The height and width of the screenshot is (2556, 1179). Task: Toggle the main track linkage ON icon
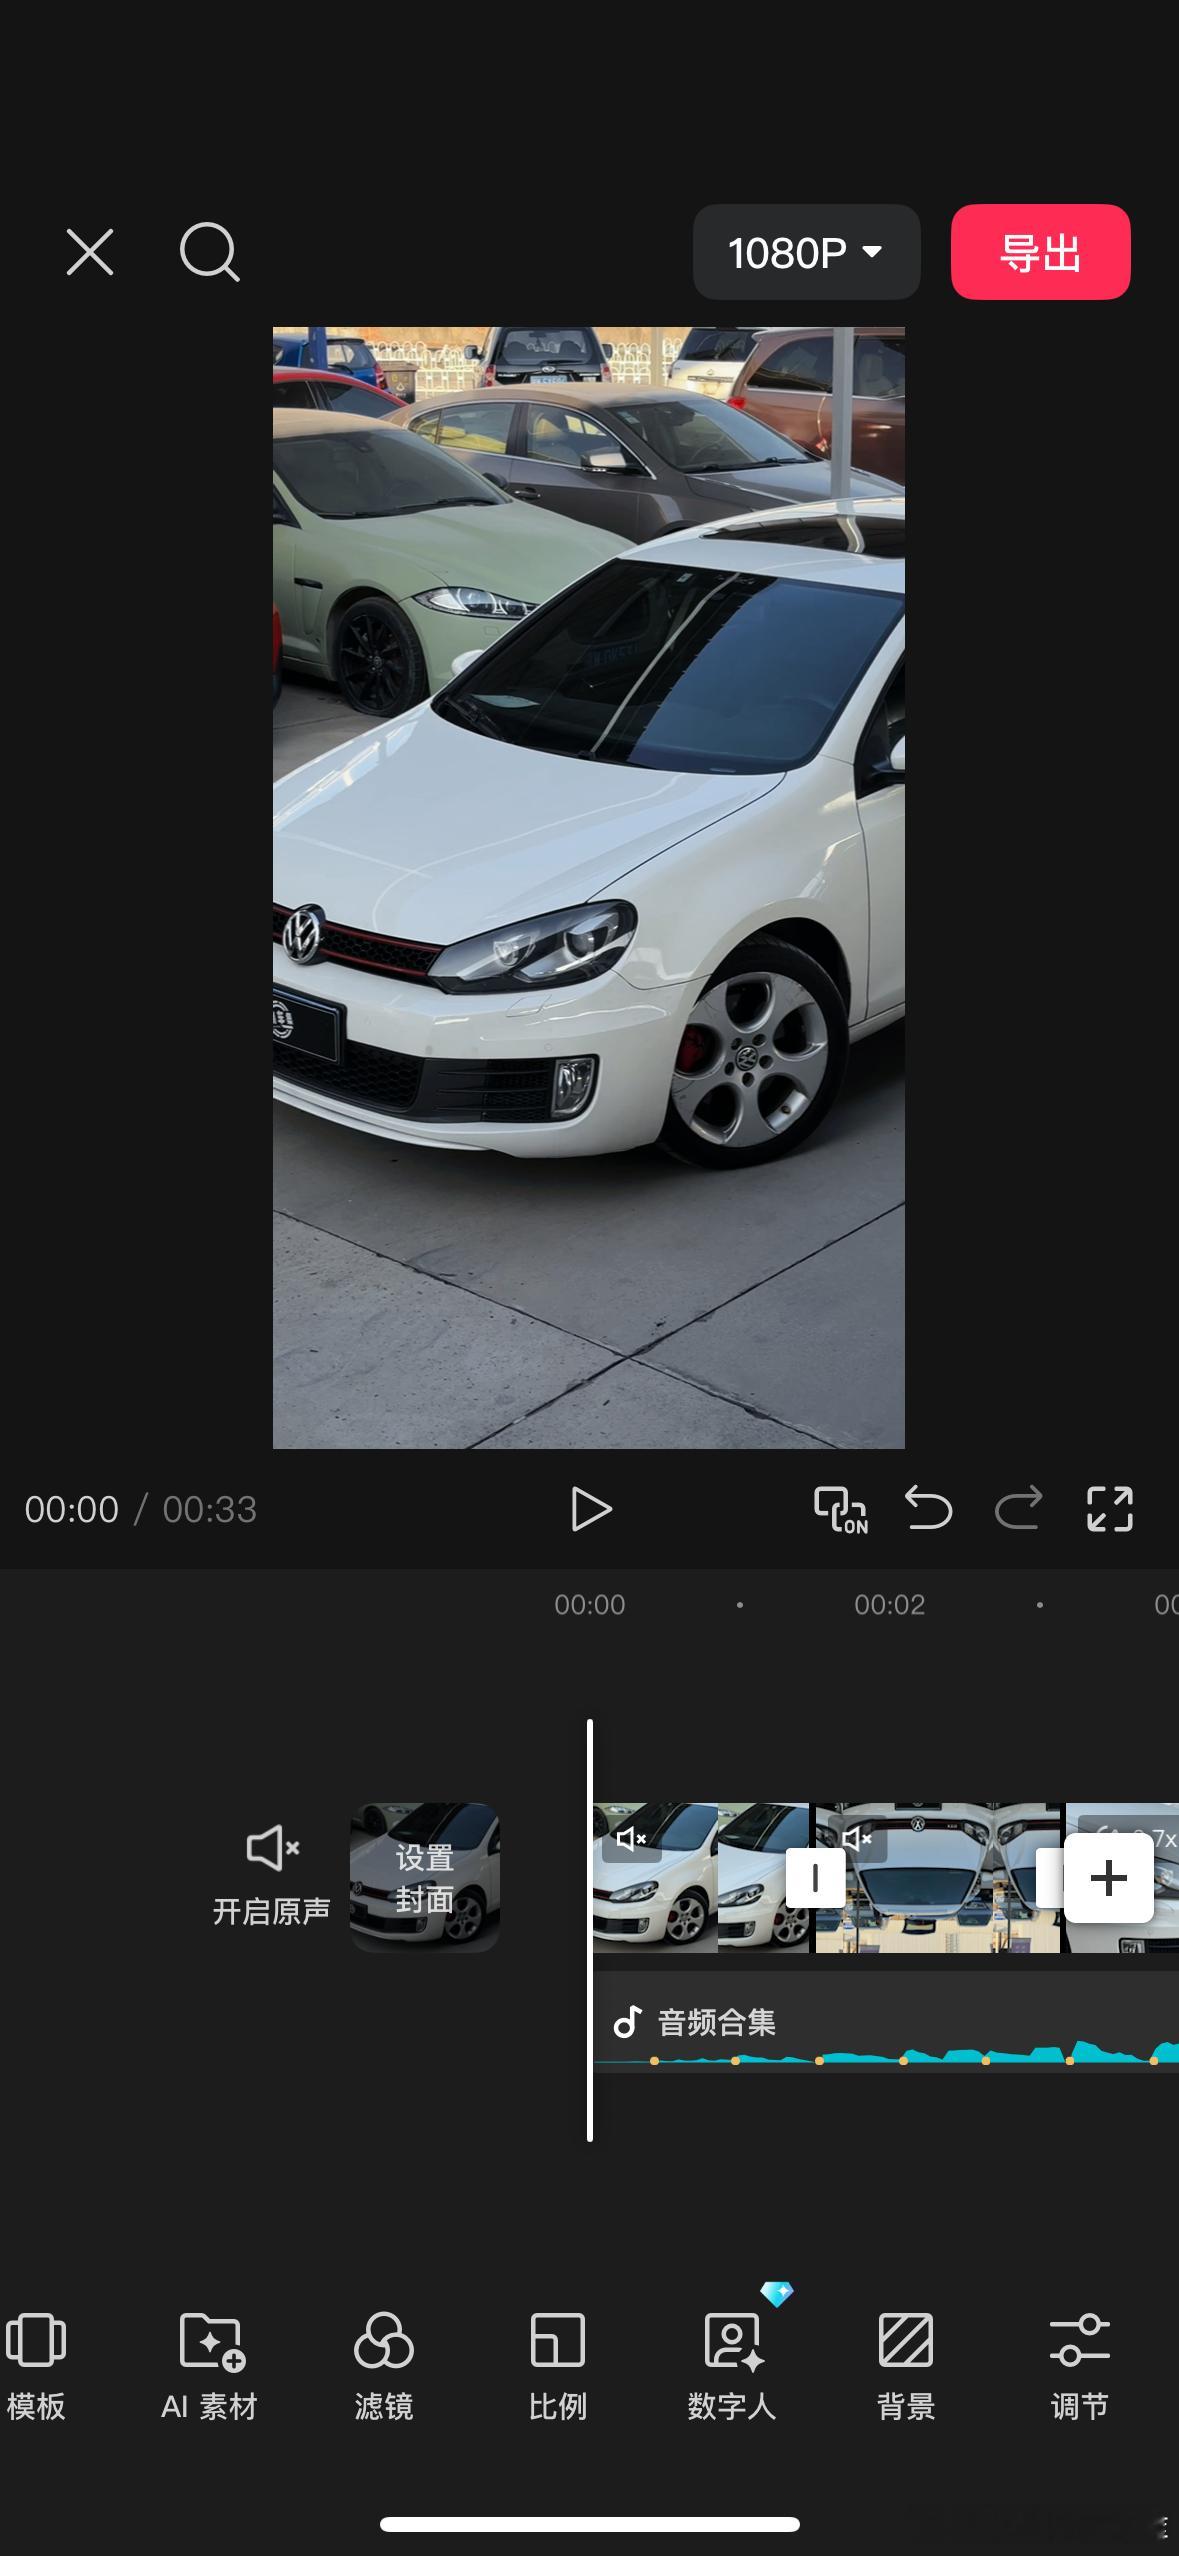(841, 1509)
